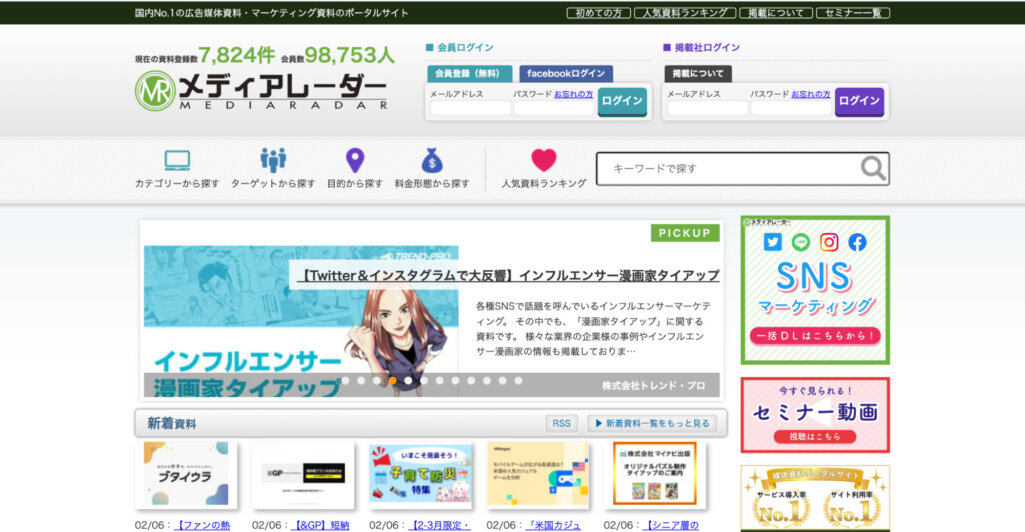Focus publisher パスワード field
This screenshot has width=1025, height=532.
pyautogui.click(x=791, y=108)
